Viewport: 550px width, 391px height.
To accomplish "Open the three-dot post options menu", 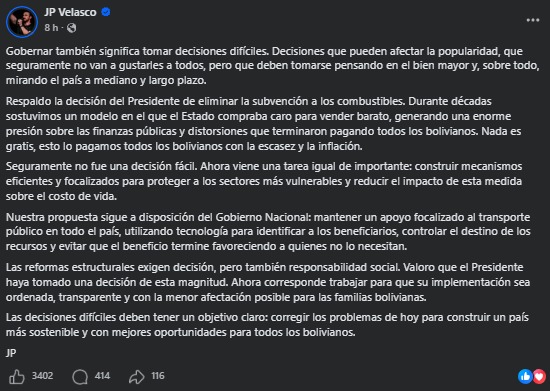I will (533, 20).
